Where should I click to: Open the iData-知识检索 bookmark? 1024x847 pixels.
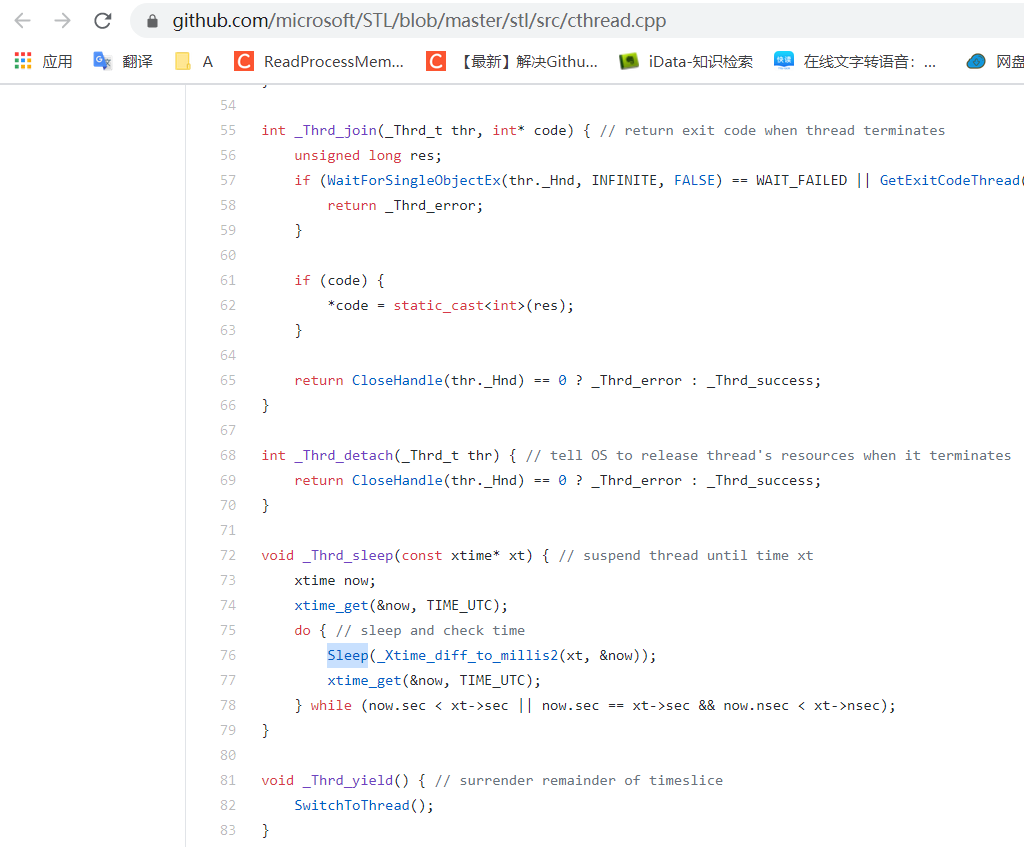686,61
